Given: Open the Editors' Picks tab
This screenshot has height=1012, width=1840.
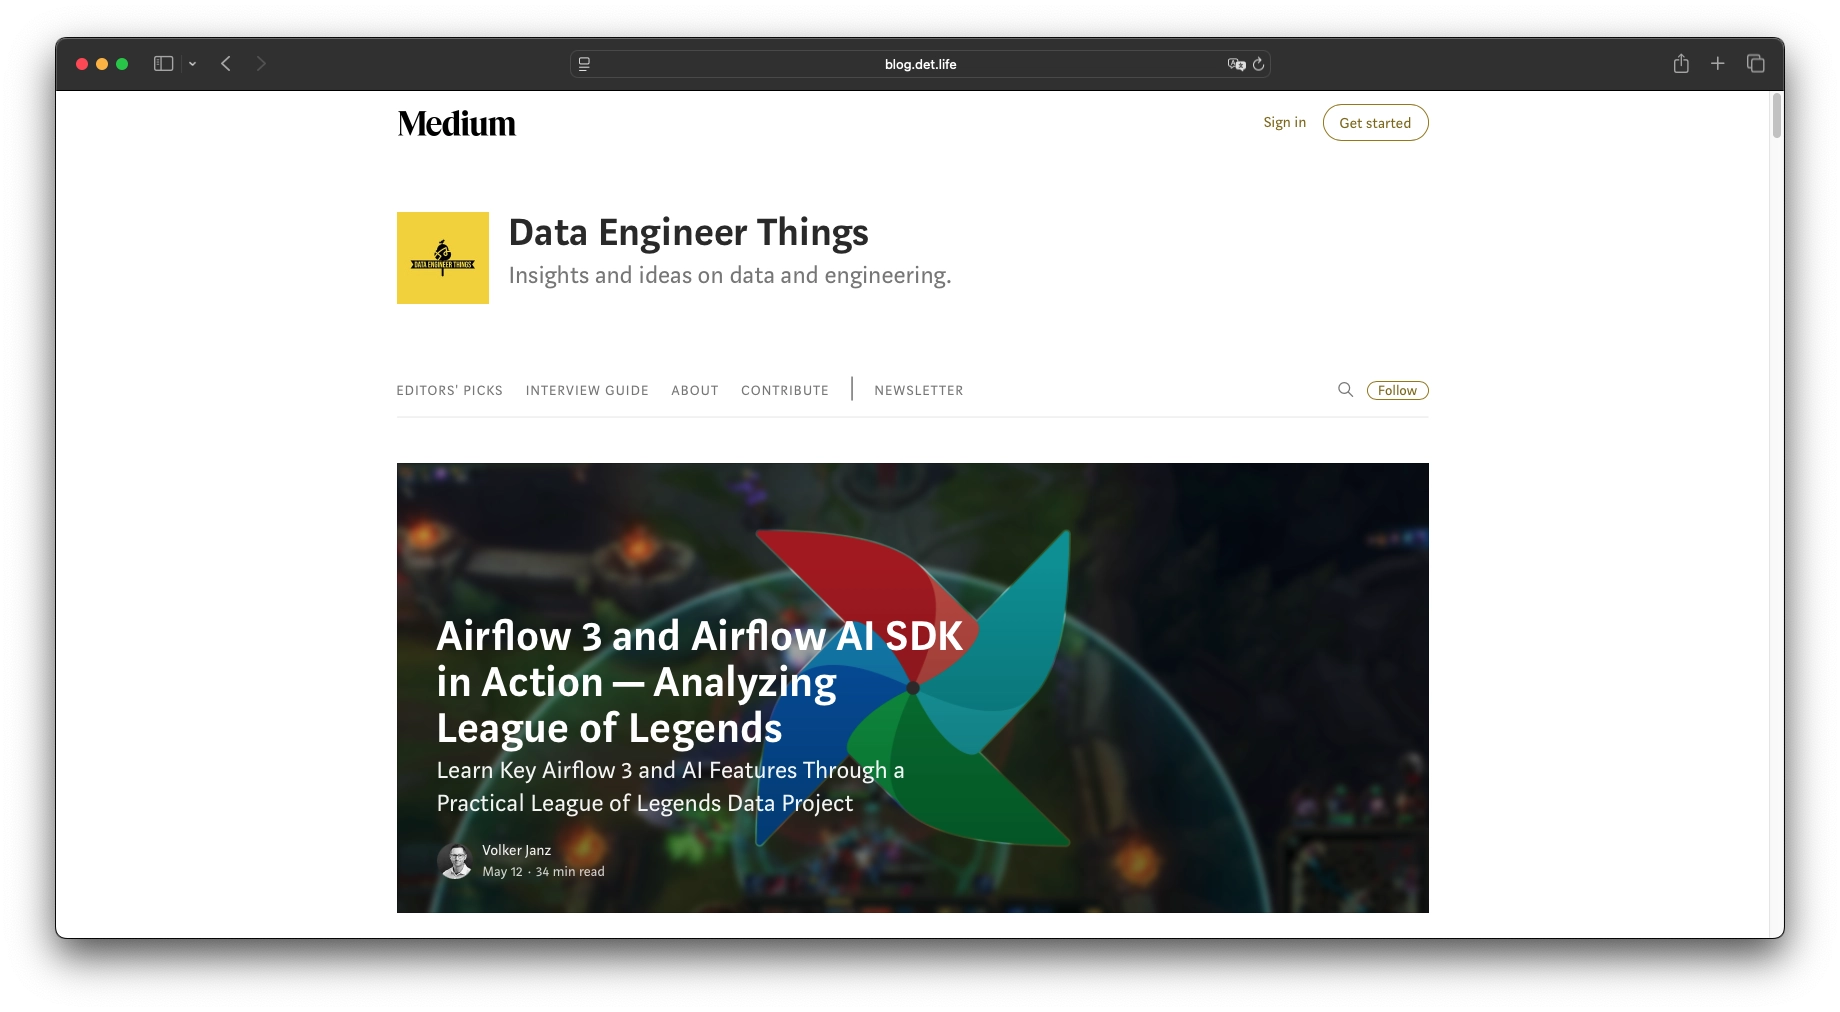Looking at the screenshot, I should [449, 391].
